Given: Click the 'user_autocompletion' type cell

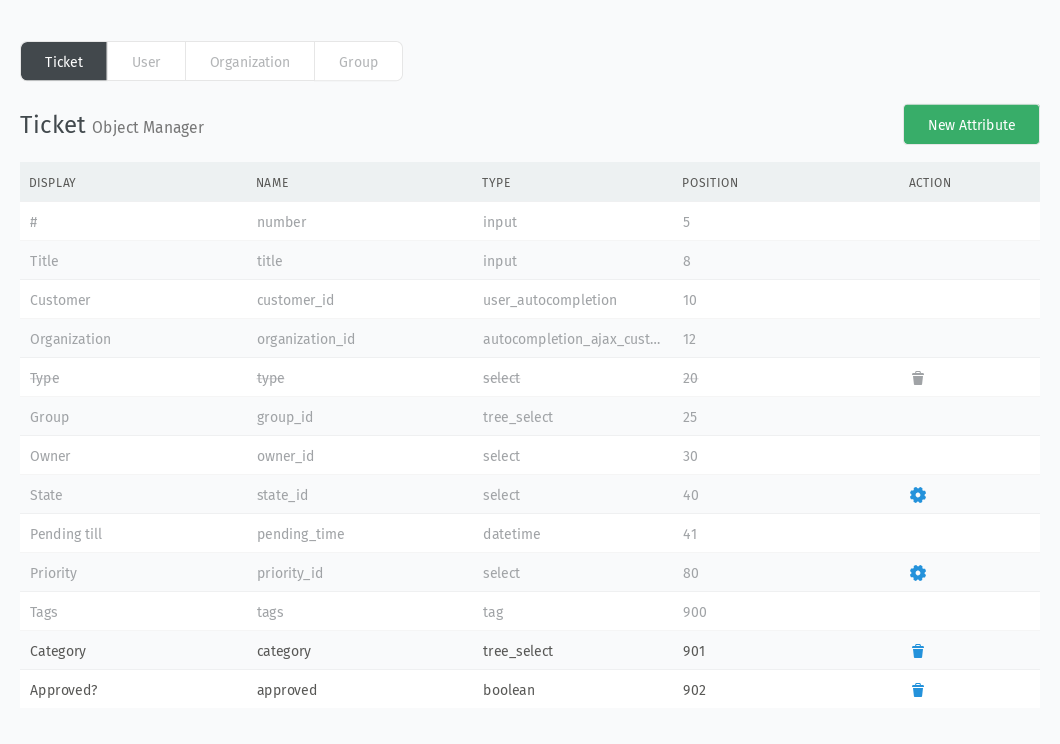Looking at the screenshot, I should tap(550, 300).
